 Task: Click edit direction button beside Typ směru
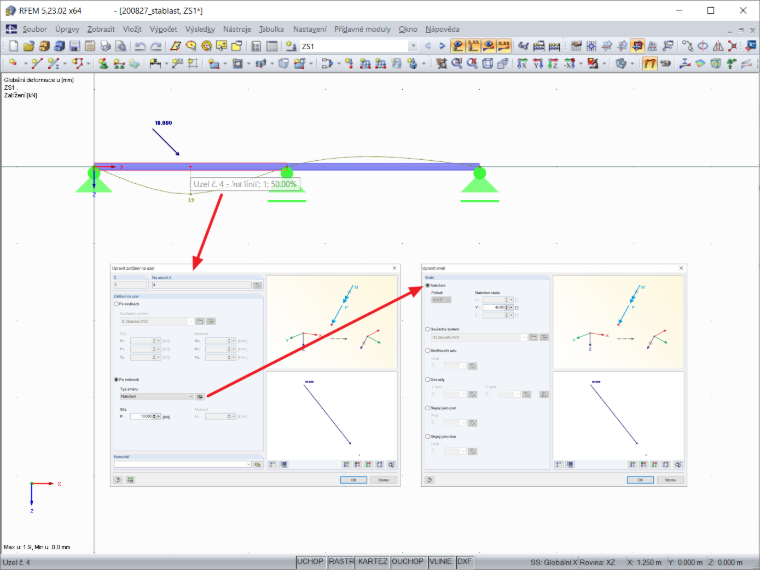[200, 396]
